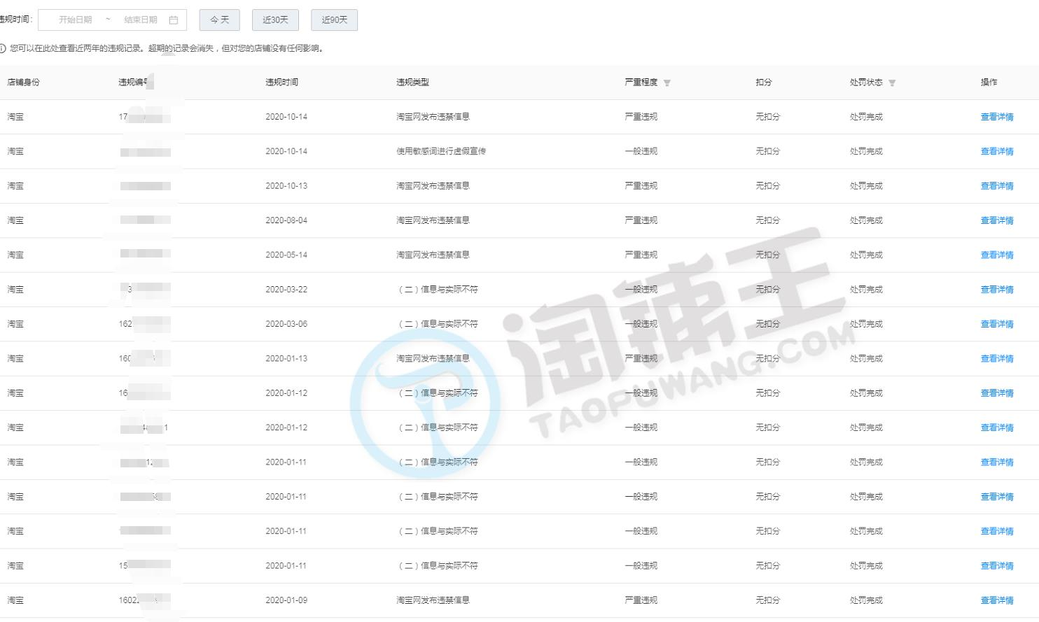
Task: Select the date cell 2020-03-06
Action: click(286, 324)
